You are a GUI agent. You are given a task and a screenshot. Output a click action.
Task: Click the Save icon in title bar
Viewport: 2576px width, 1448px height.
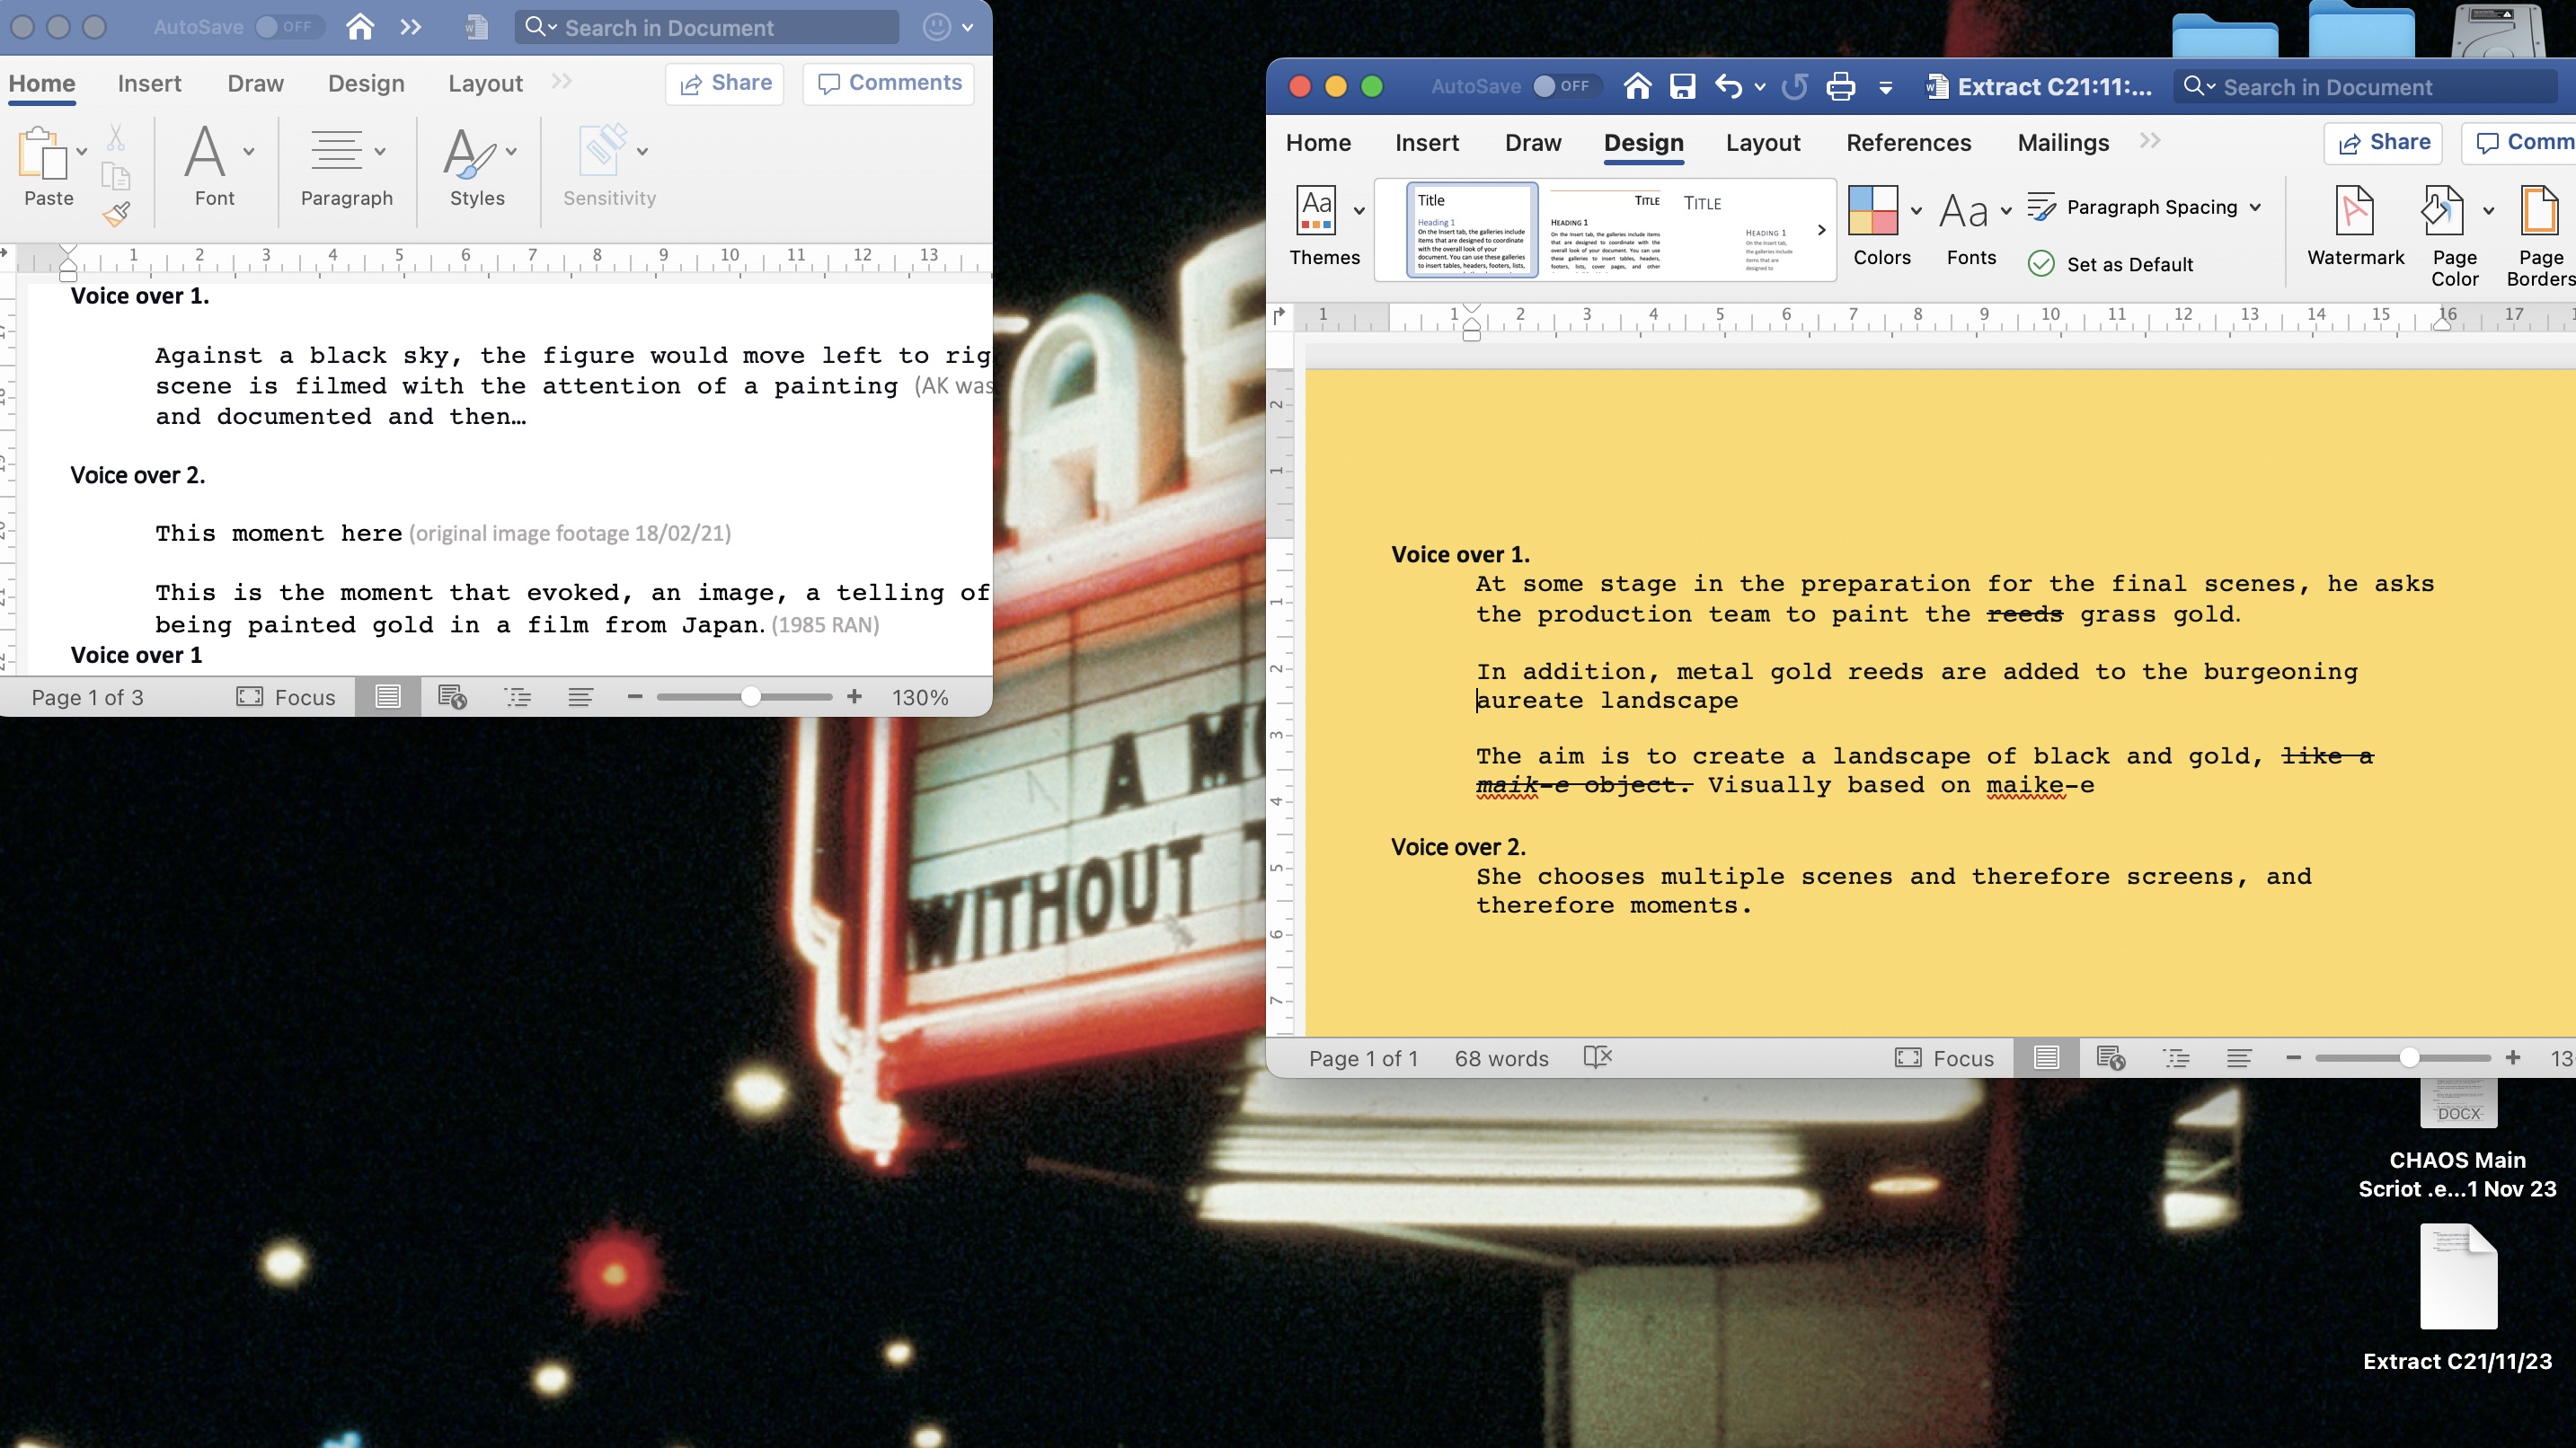(x=1682, y=87)
